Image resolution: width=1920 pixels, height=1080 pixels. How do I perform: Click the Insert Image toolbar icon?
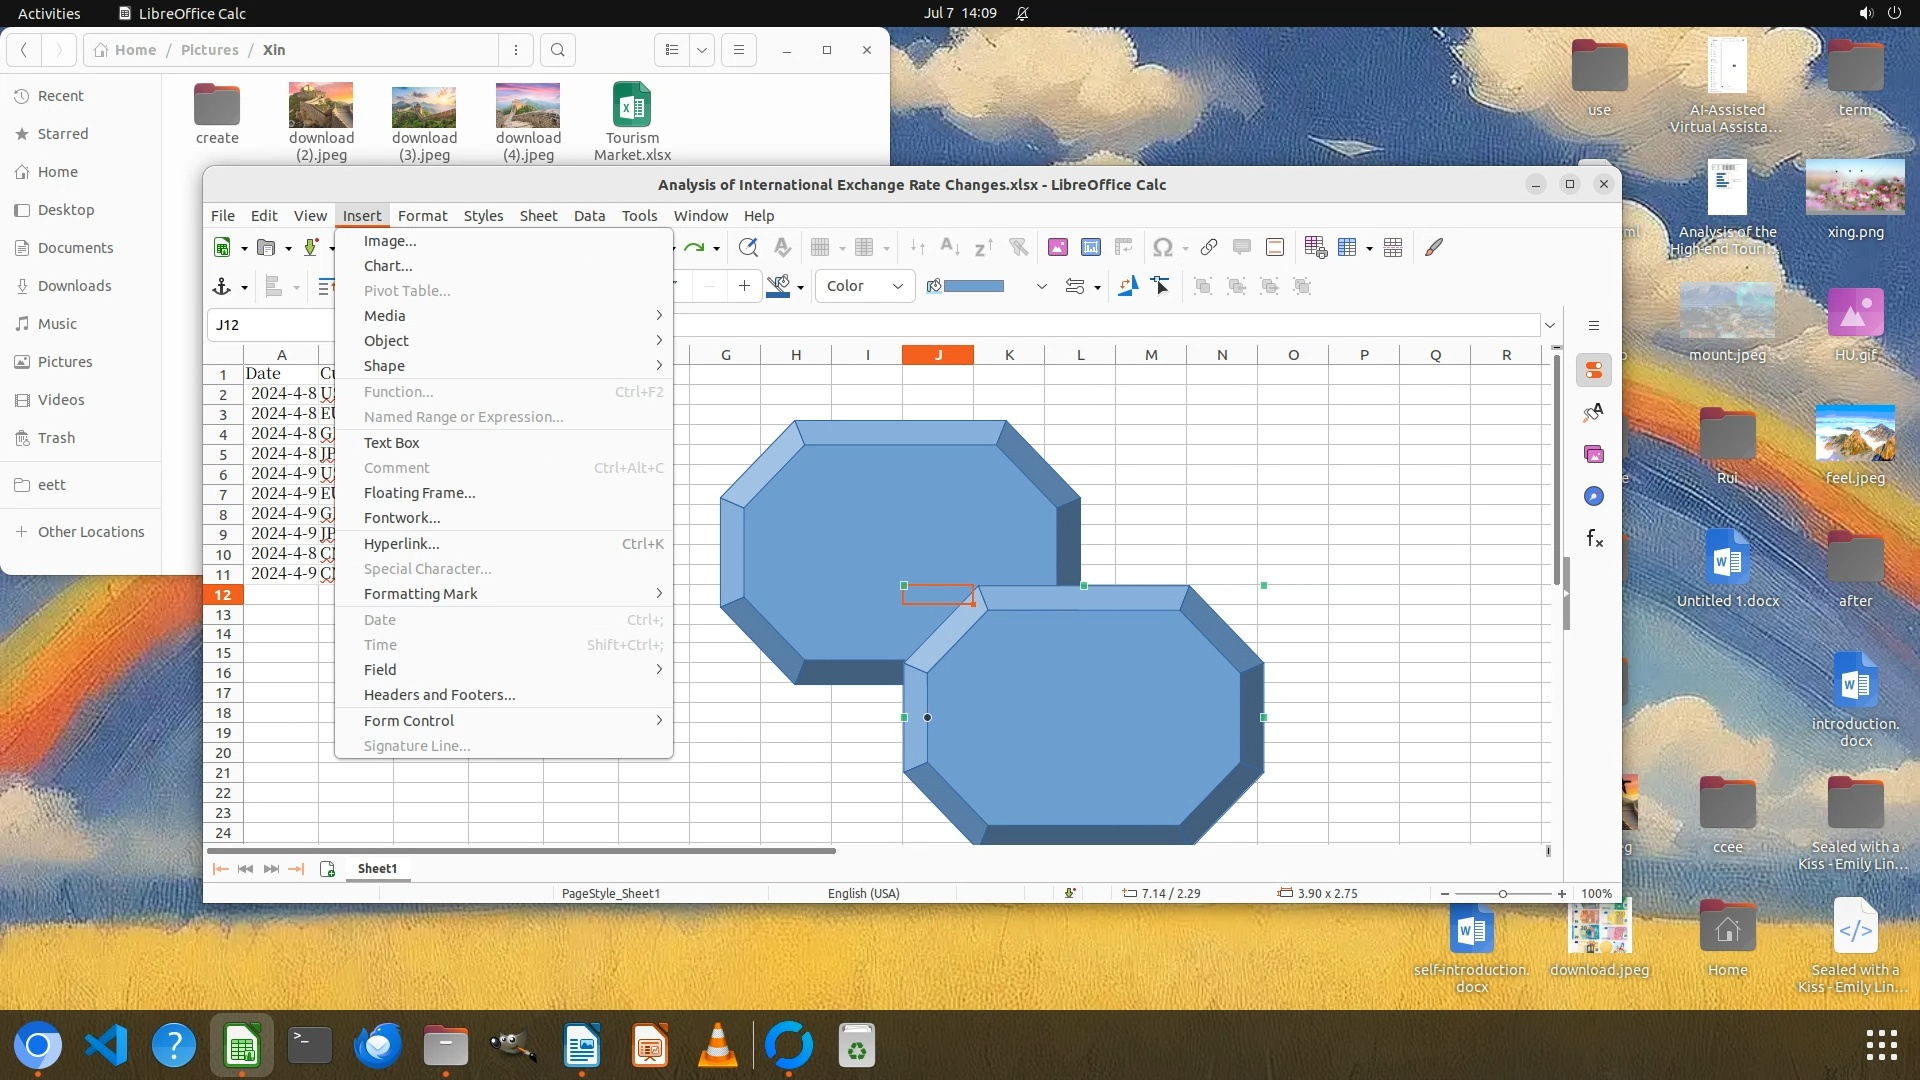[x=1057, y=247]
